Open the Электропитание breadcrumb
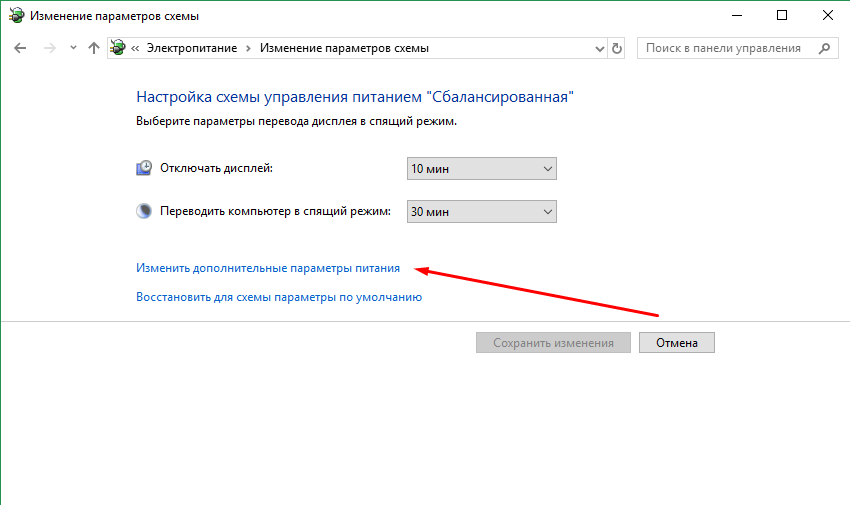850x505 pixels. pos(192,48)
